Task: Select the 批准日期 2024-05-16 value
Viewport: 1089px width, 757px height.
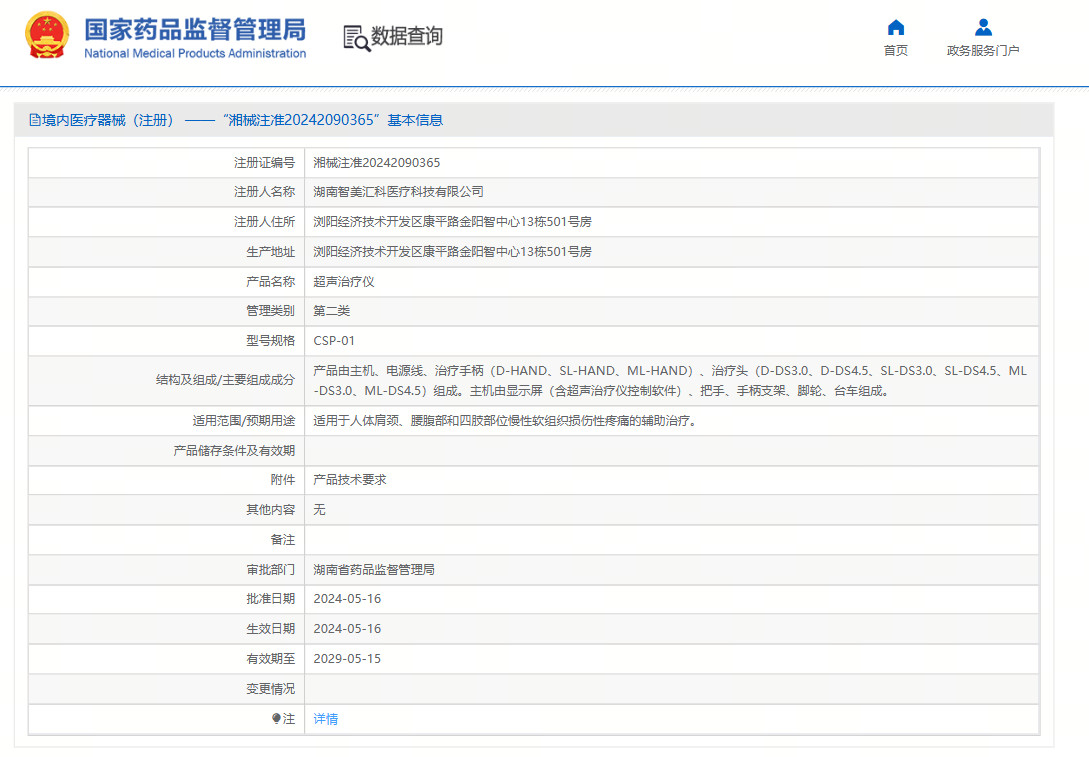Action: pyautogui.click(x=351, y=598)
